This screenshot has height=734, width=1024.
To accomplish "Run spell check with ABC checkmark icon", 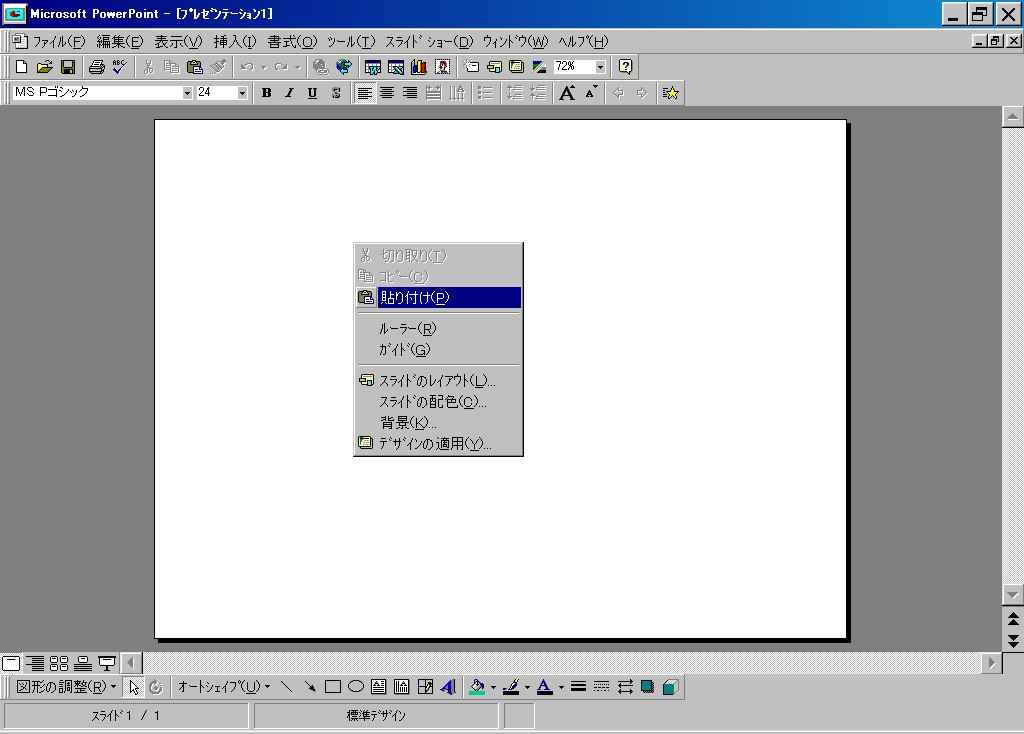I will 120,67.
